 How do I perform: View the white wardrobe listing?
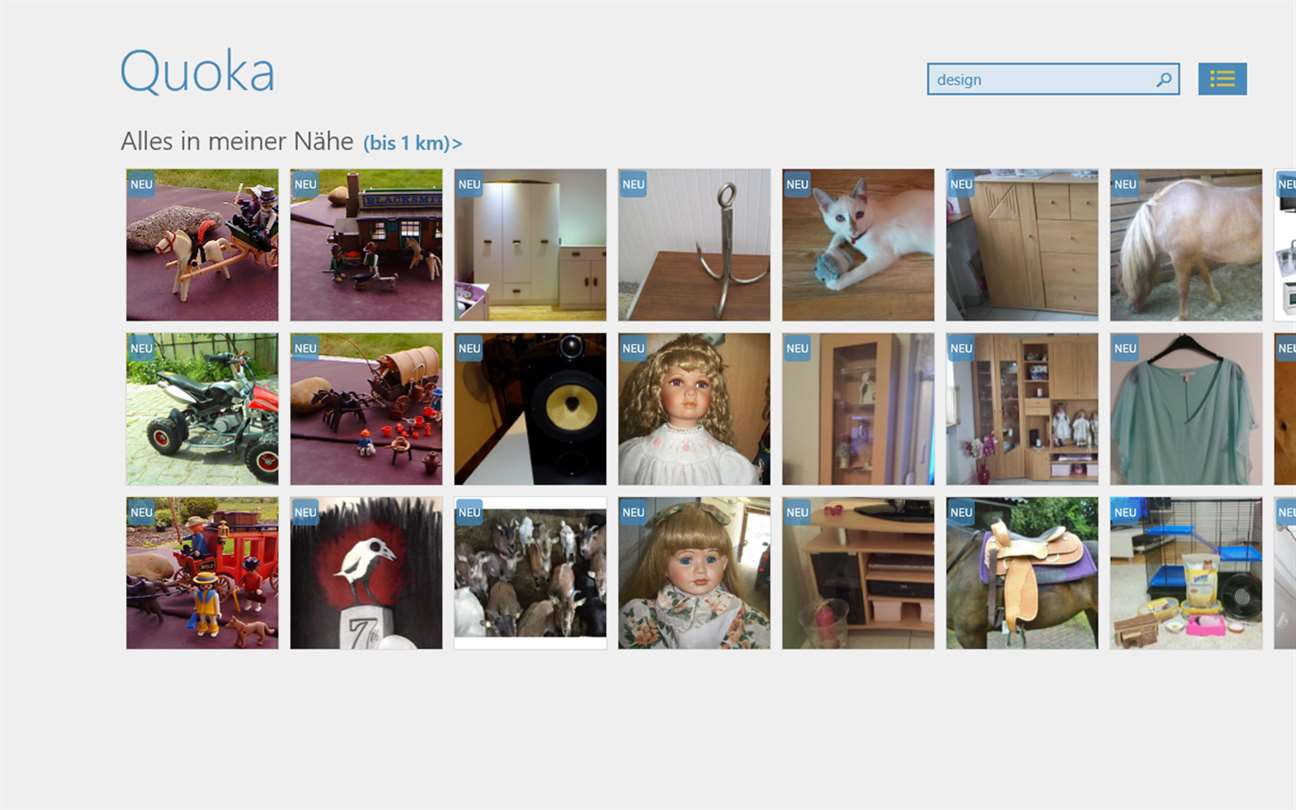(x=530, y=245)
